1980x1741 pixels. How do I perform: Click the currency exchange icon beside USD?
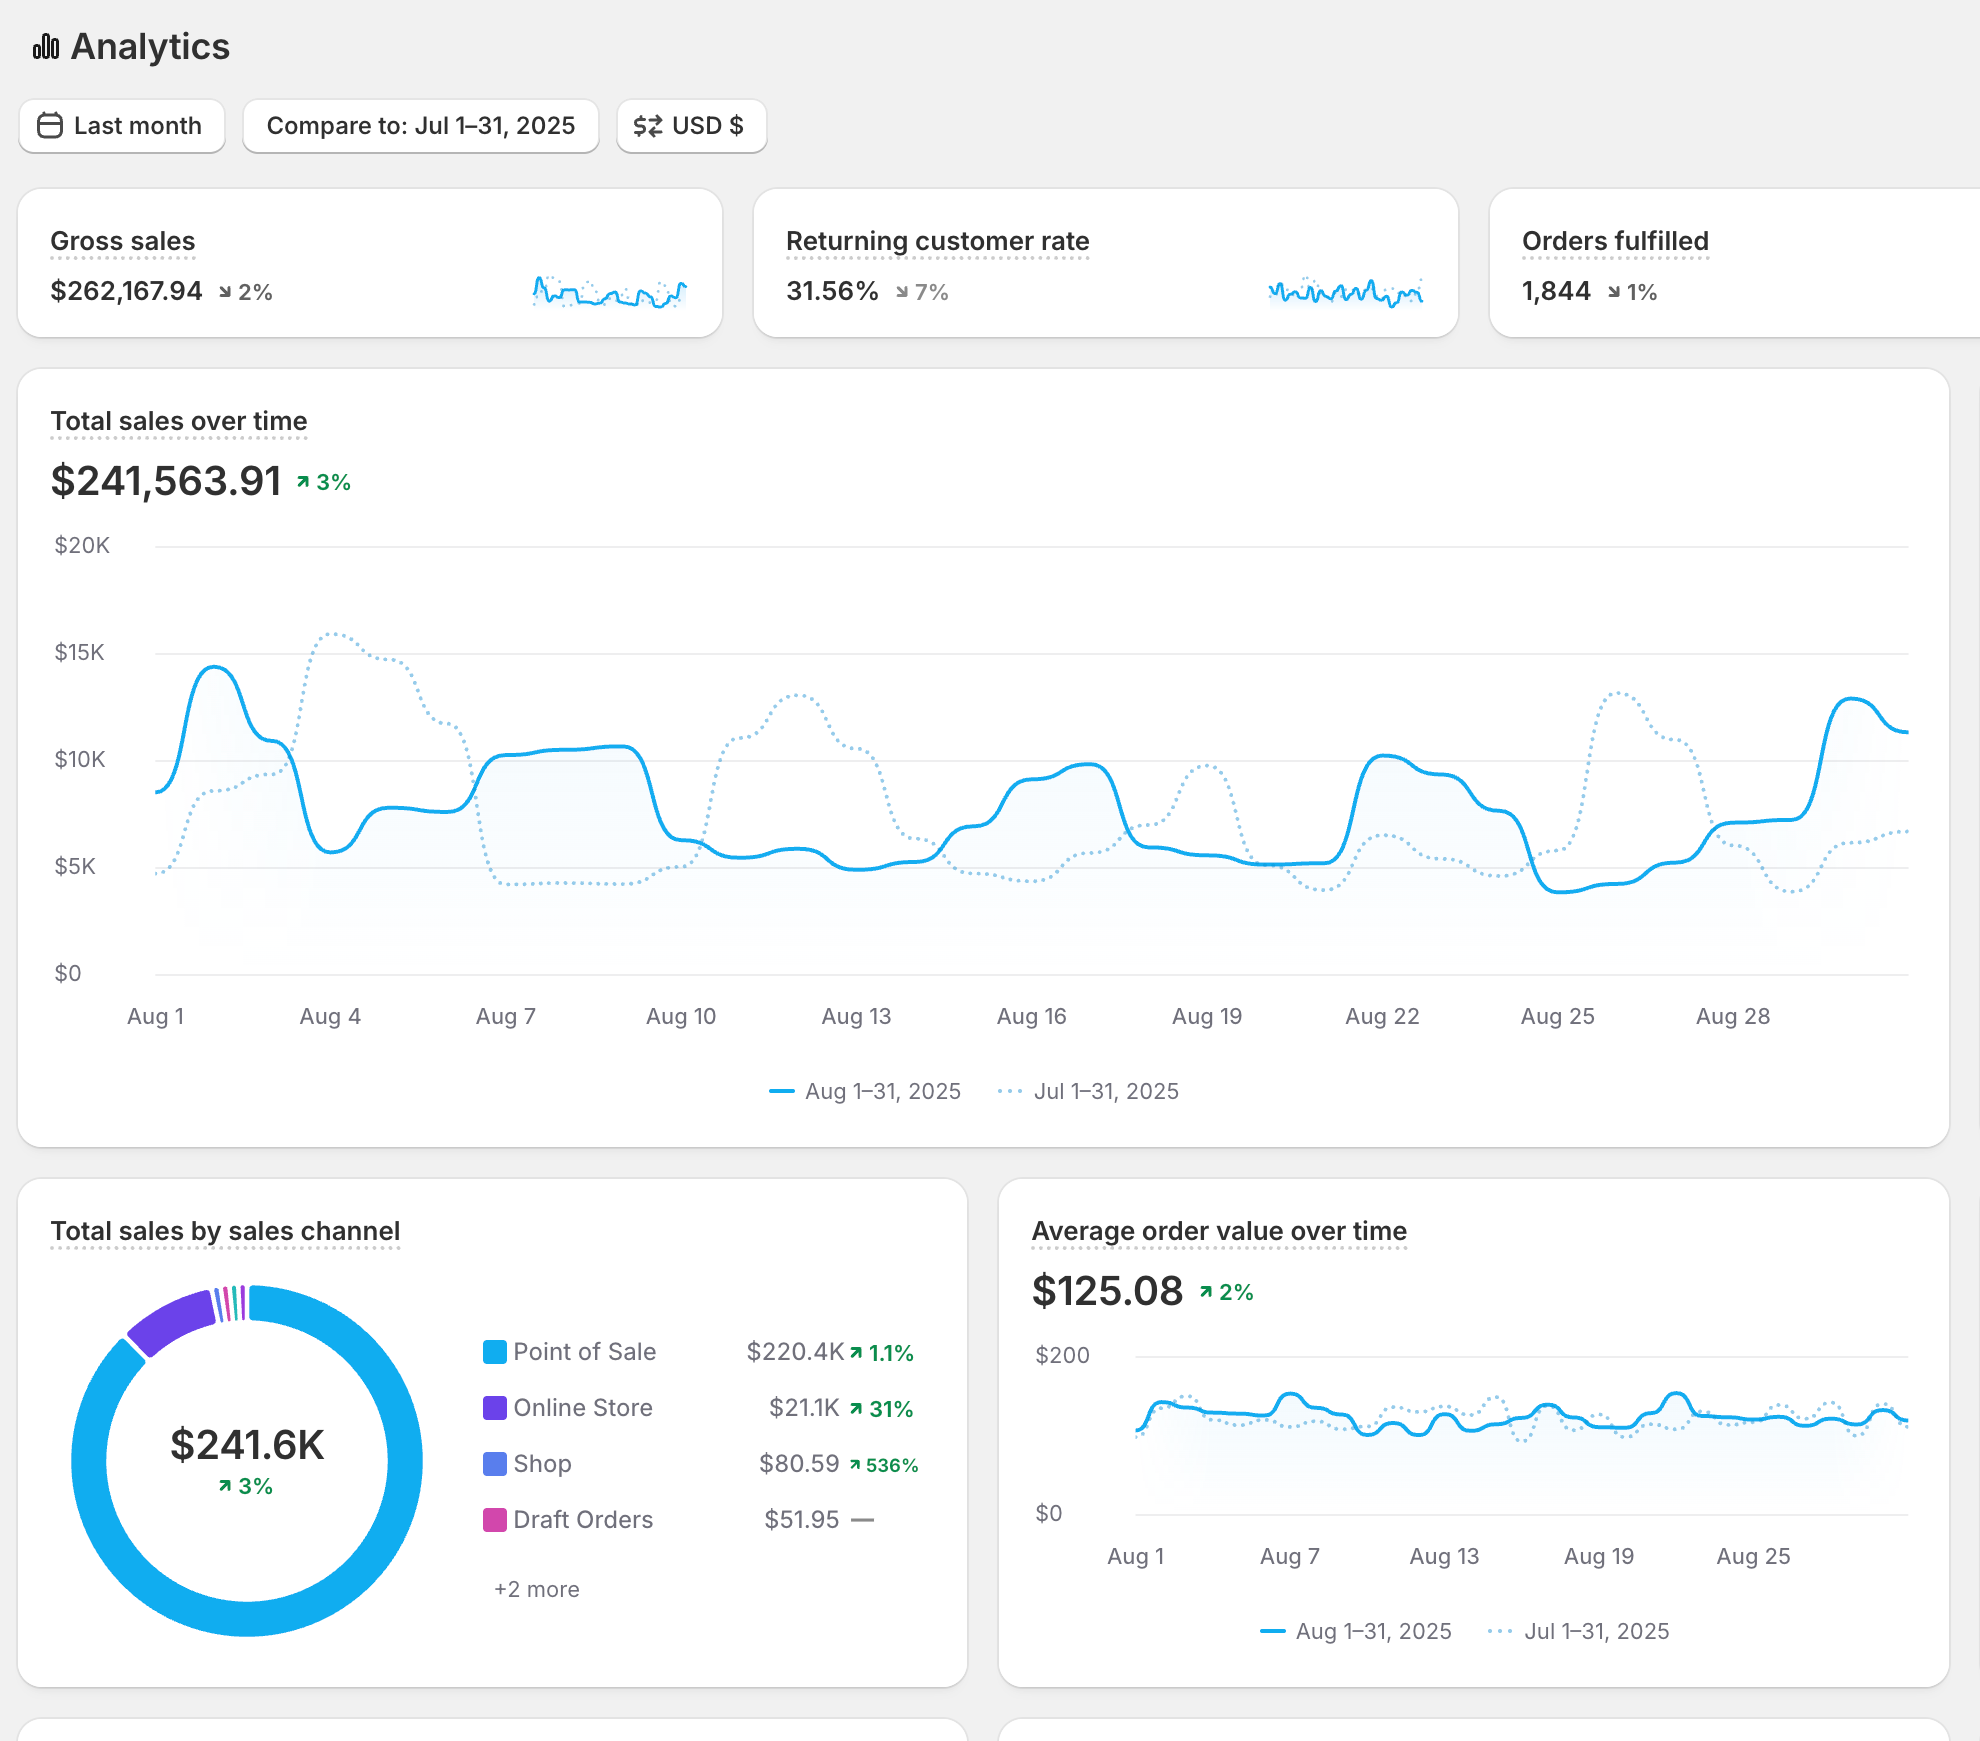coord(647,126)
